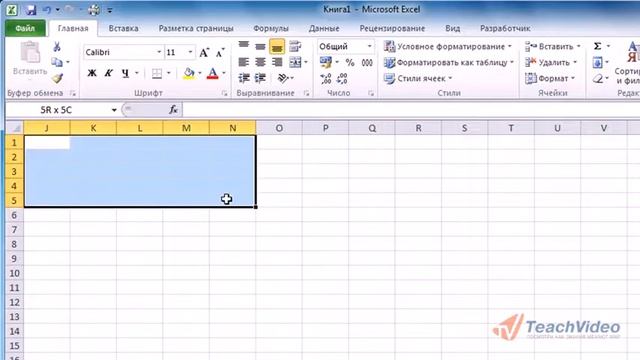Switch to the Формулы tab
The image size is (640, 360).
[271, 28]
